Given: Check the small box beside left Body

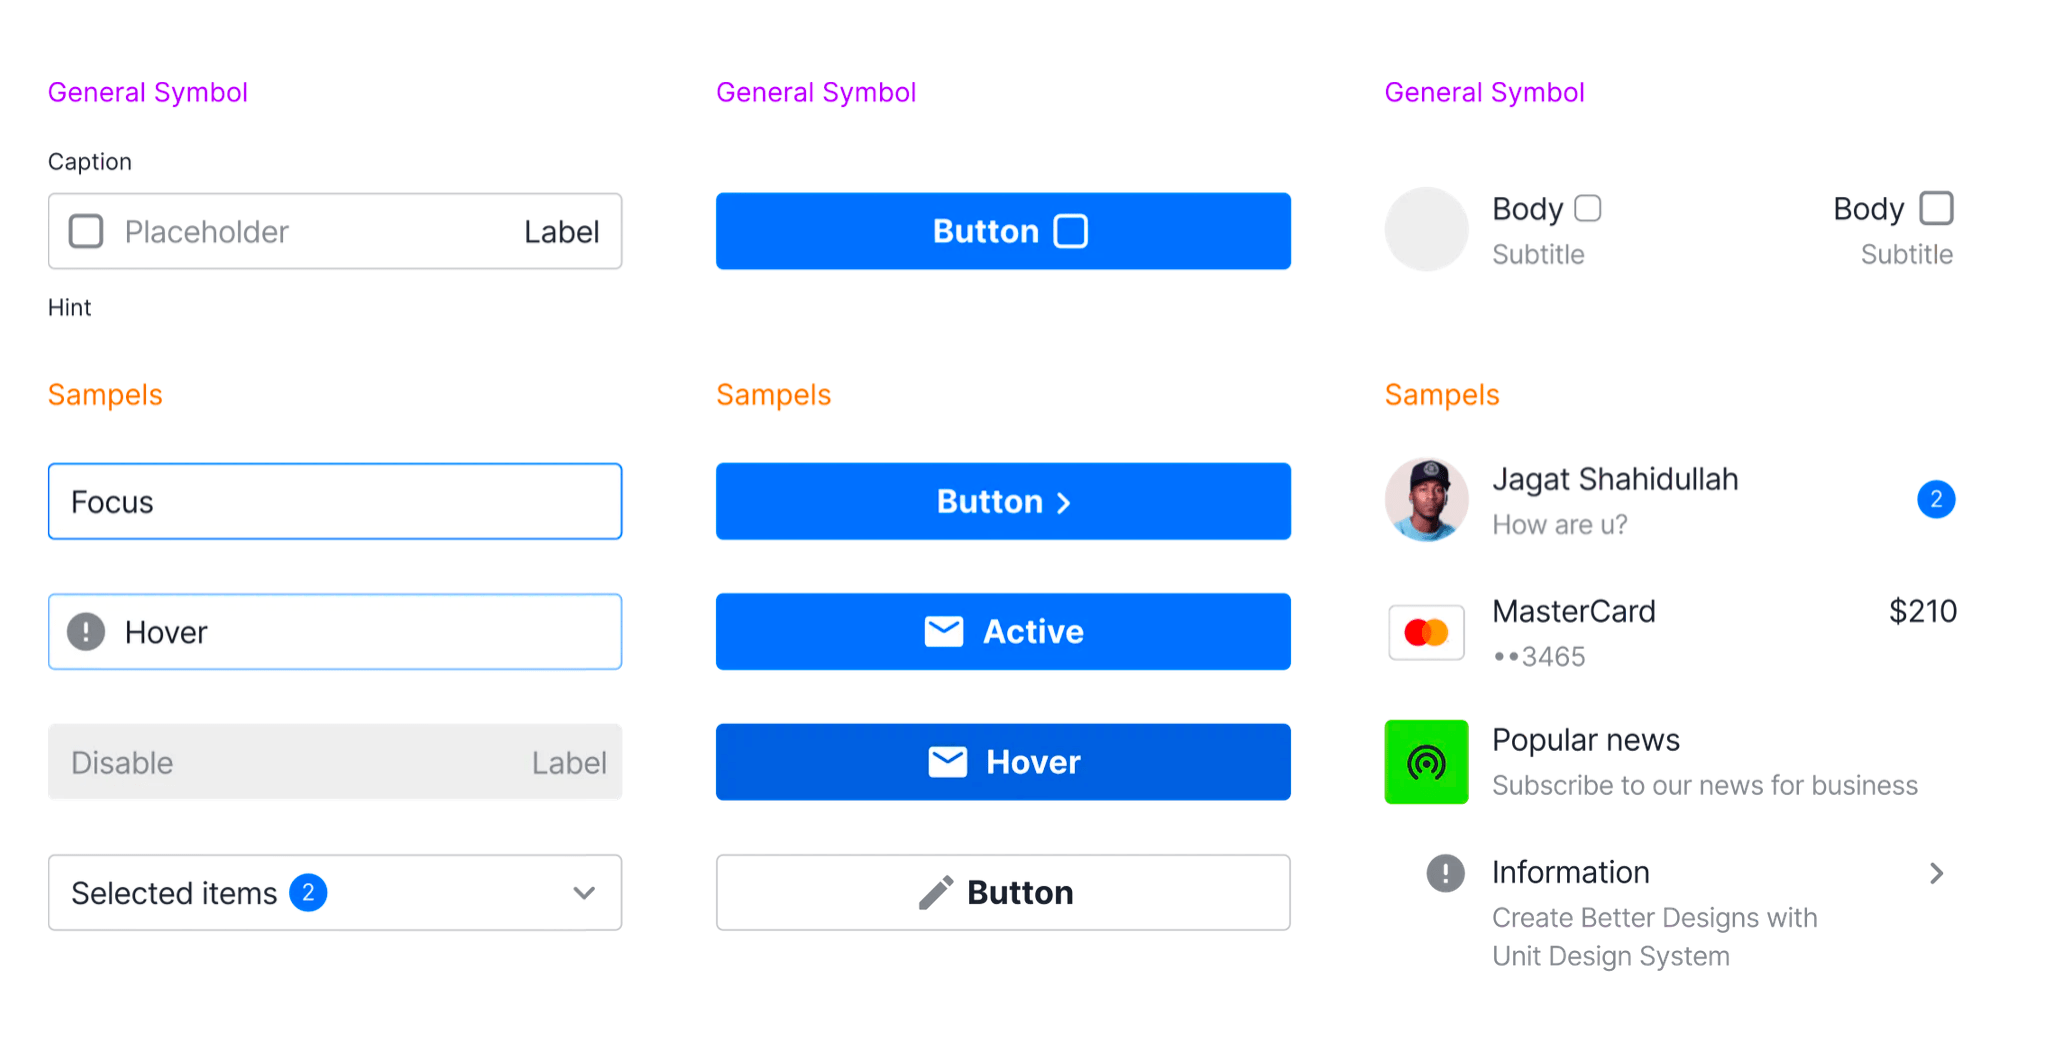Looking at the screenshot, I should (x=1587, y=209).
